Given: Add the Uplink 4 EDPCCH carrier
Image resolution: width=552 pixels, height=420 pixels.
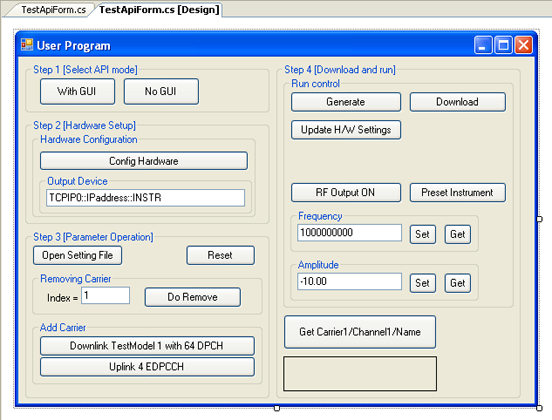Looking at the screenshot, I should coord(147,367).
